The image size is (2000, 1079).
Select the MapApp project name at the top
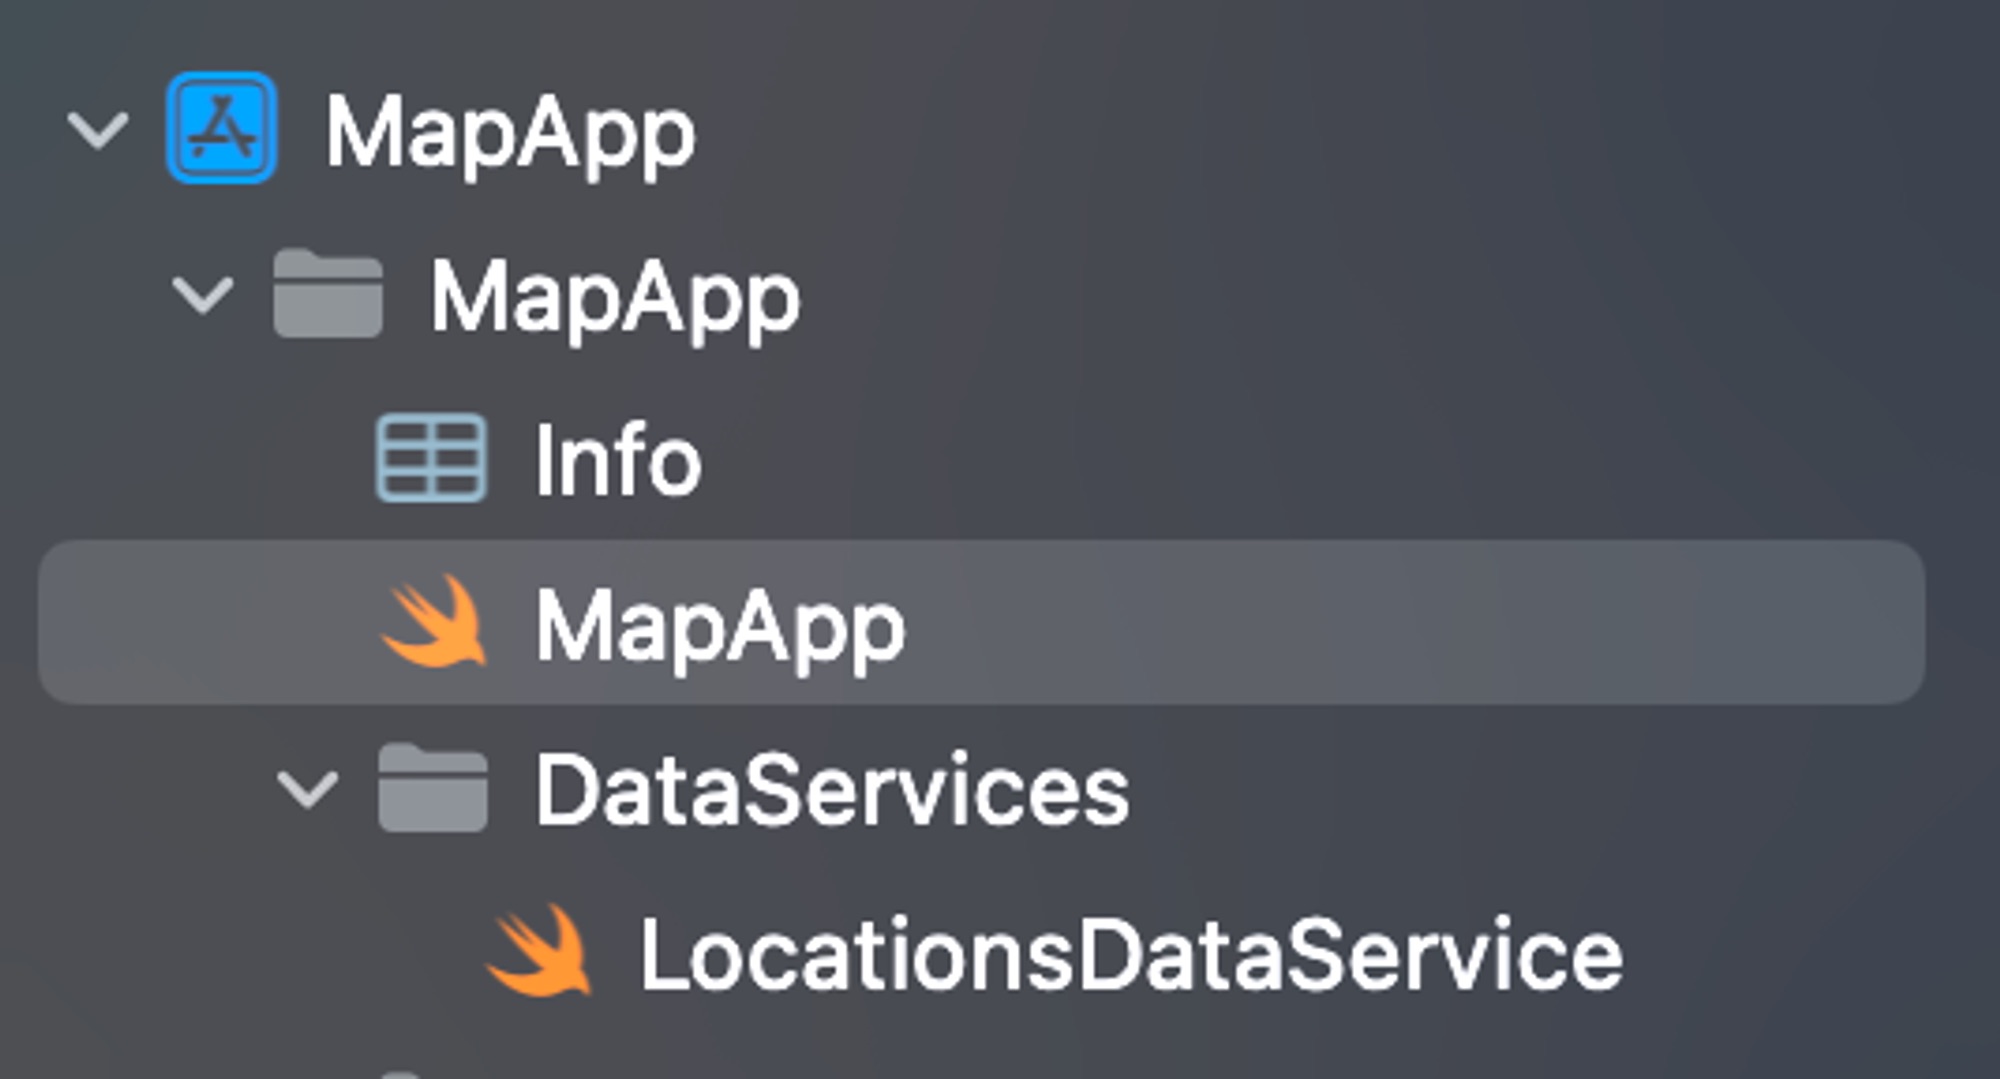tap(510, 133)
